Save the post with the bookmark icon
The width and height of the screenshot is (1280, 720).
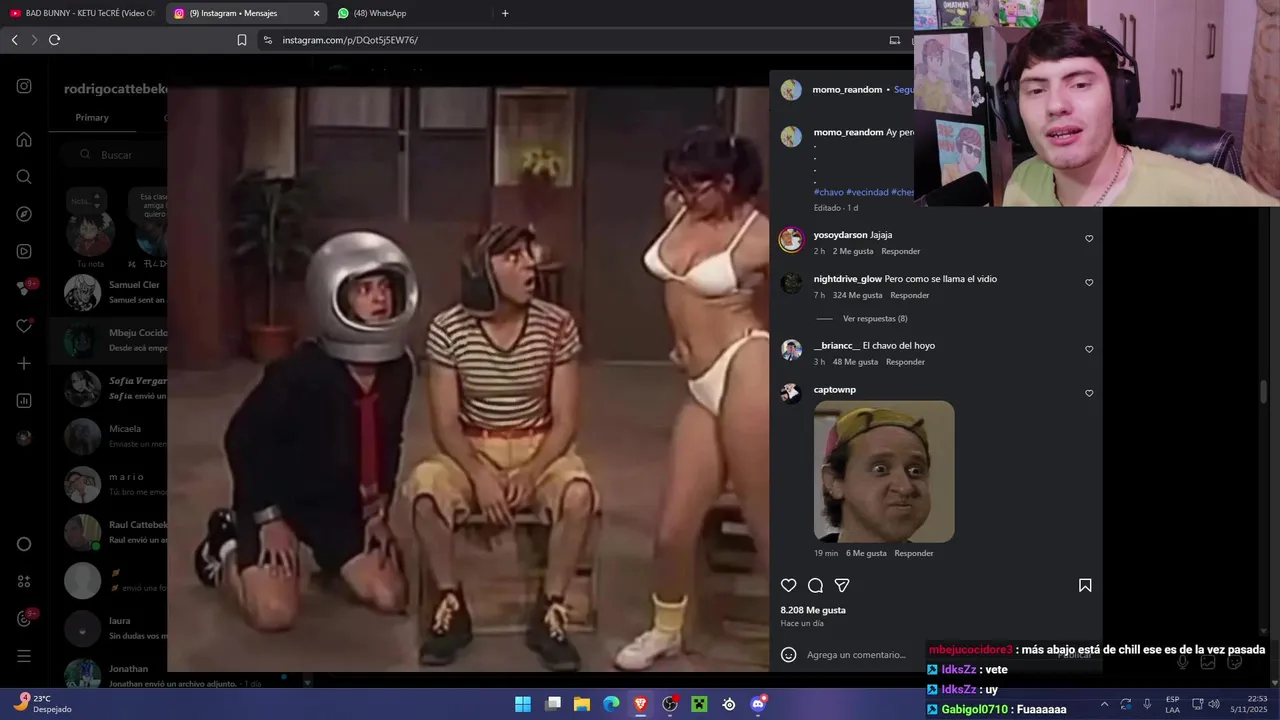click(1085, 586)
